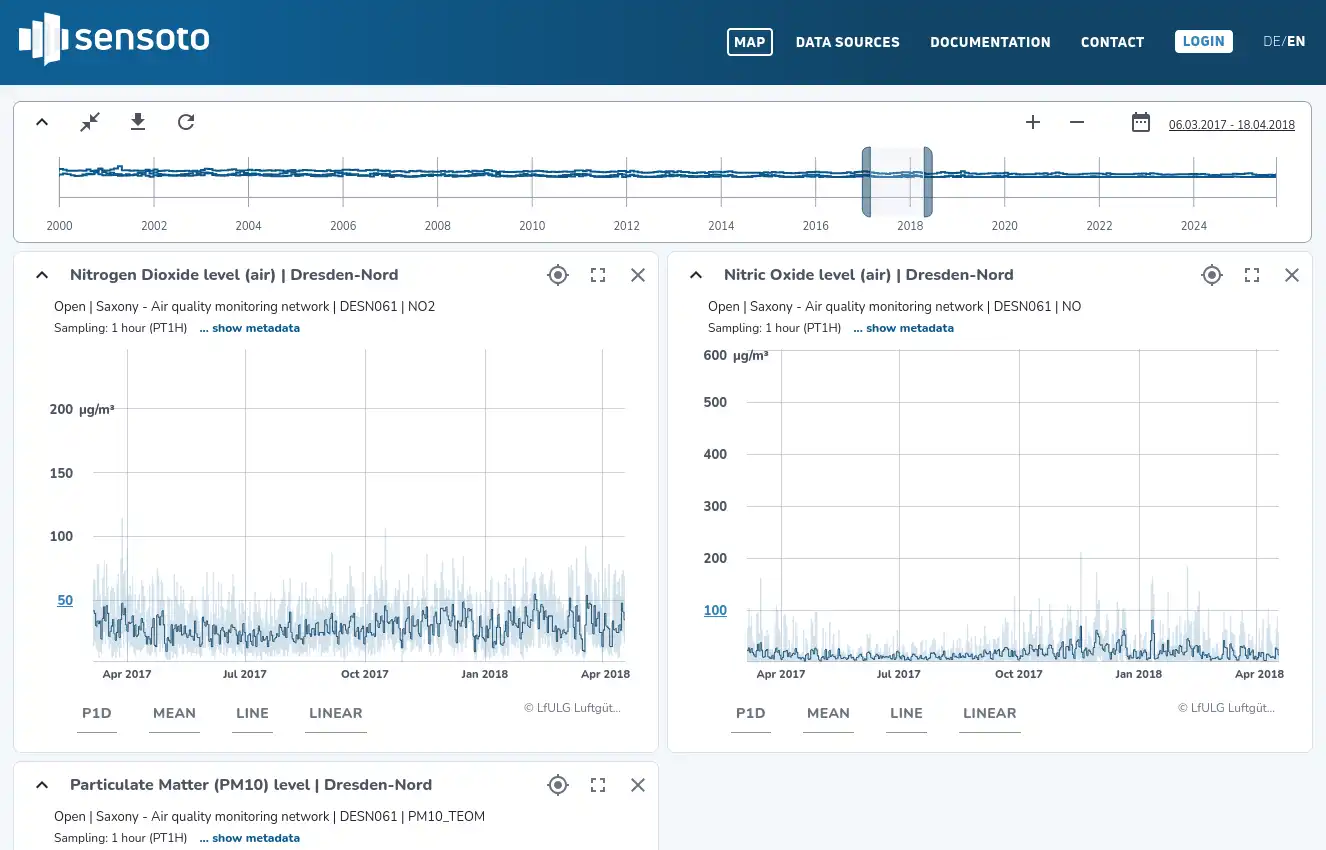Open the Data Sources menu item
This screenshot has height=850, width=1326.
coord(847,42)
